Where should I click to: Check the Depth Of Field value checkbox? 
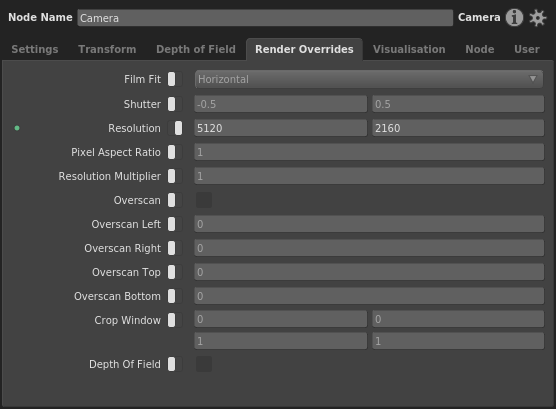204,364
